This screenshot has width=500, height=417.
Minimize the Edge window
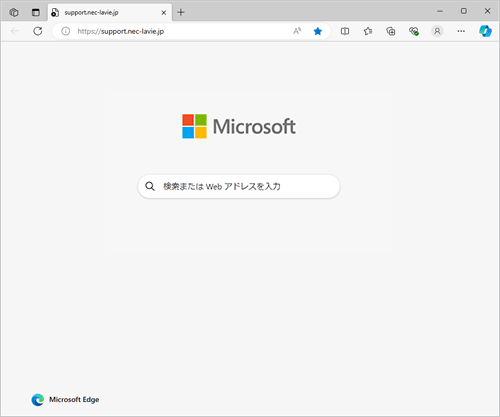pyautogui.click(x=440, y=11)
